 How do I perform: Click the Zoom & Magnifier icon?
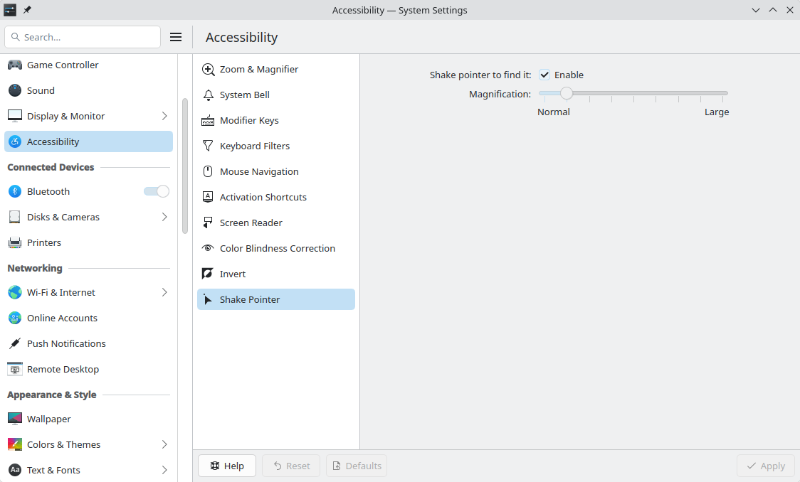click(208, 70)
